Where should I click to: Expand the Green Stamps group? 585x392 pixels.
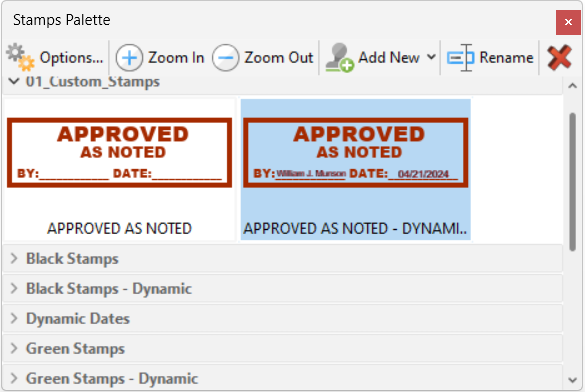pos(14,348)
